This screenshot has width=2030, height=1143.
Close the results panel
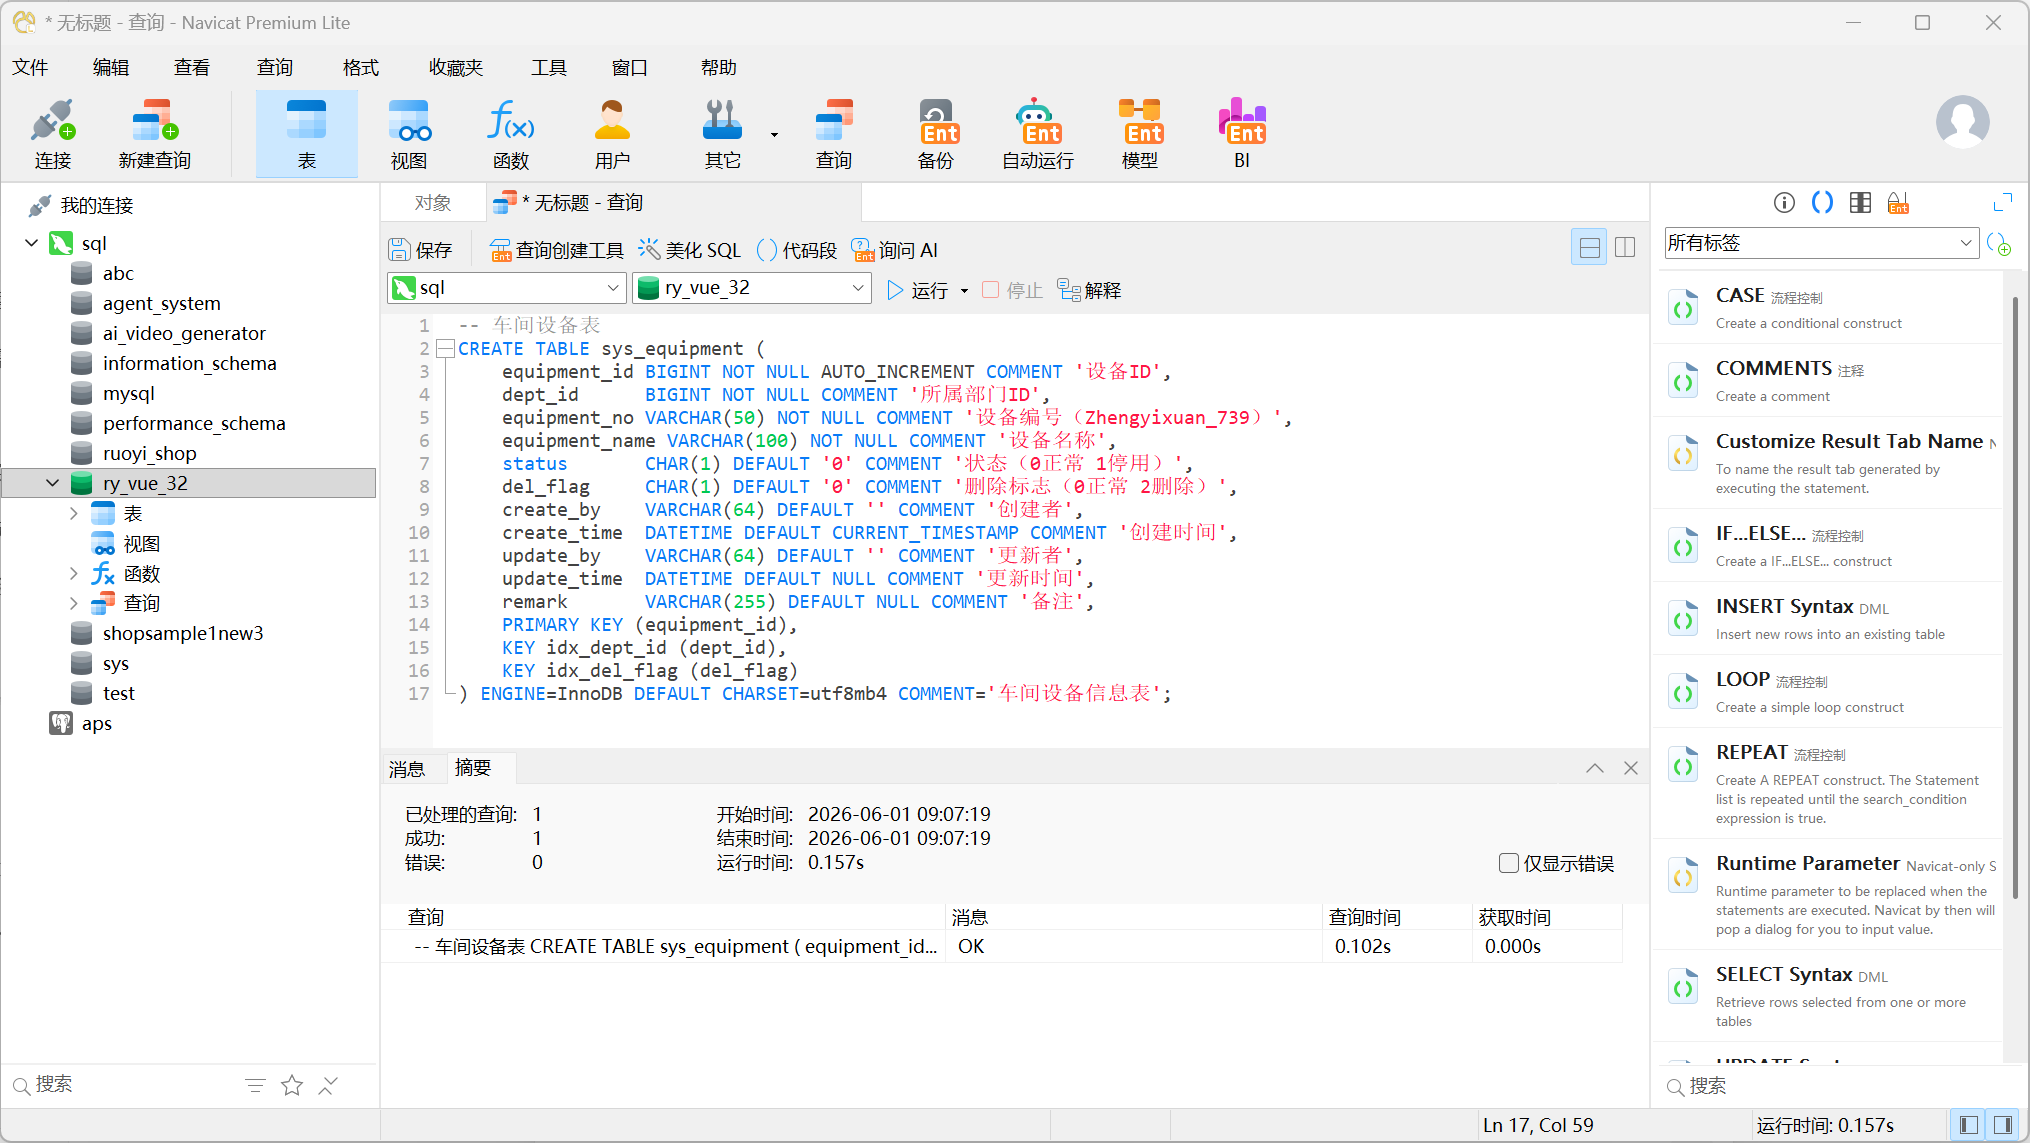pos(1631,768)
